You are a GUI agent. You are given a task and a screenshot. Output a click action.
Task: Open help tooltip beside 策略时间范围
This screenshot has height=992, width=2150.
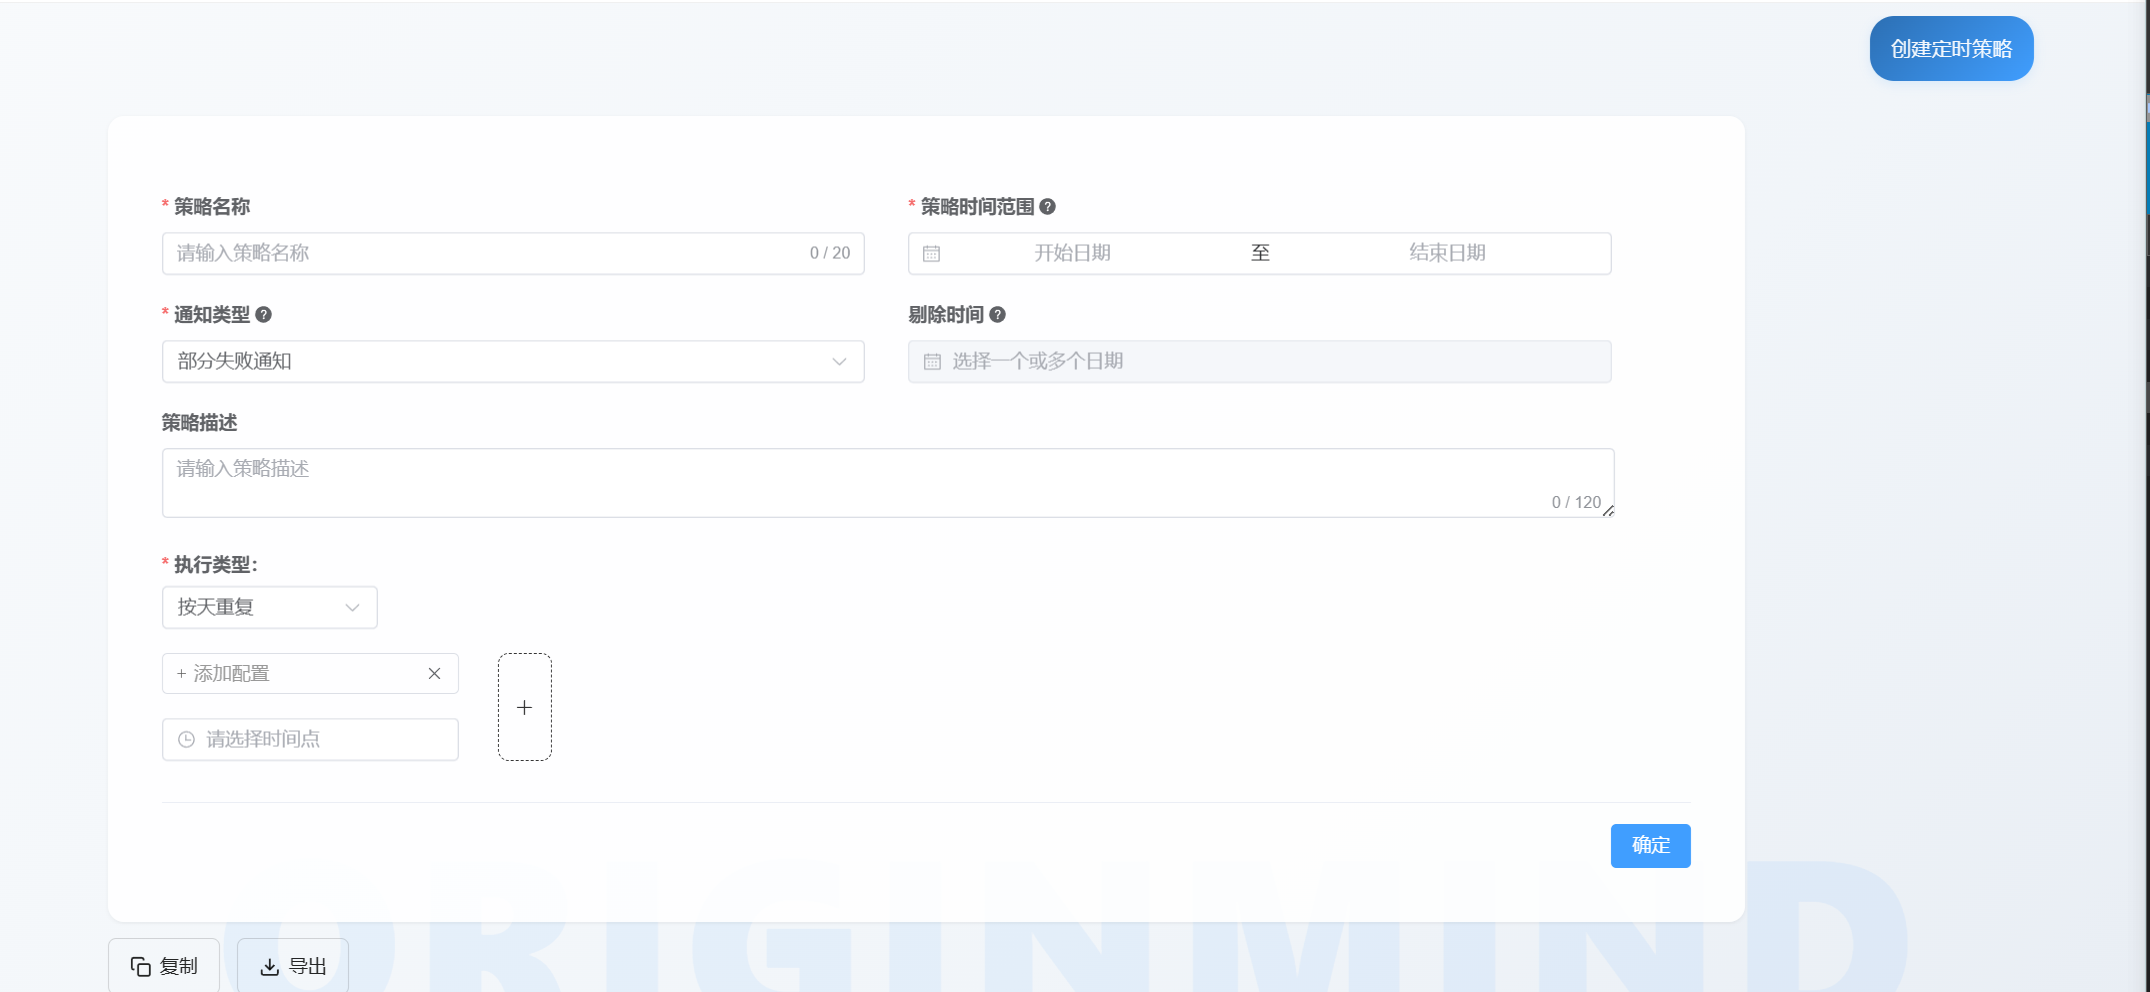pos(1048,207)
